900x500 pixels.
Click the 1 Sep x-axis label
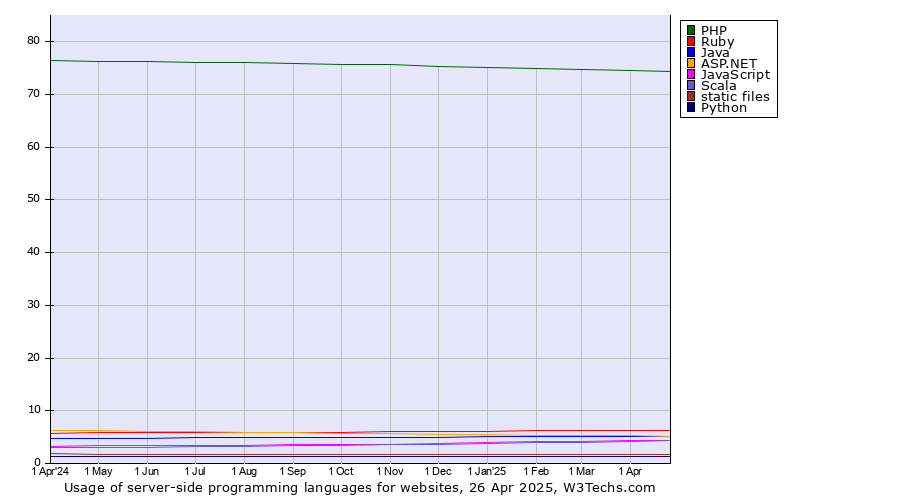293,471
